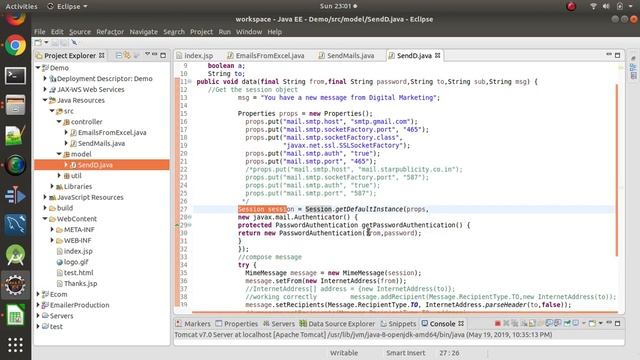Collapse All in Project Explorer

(119, 55)
